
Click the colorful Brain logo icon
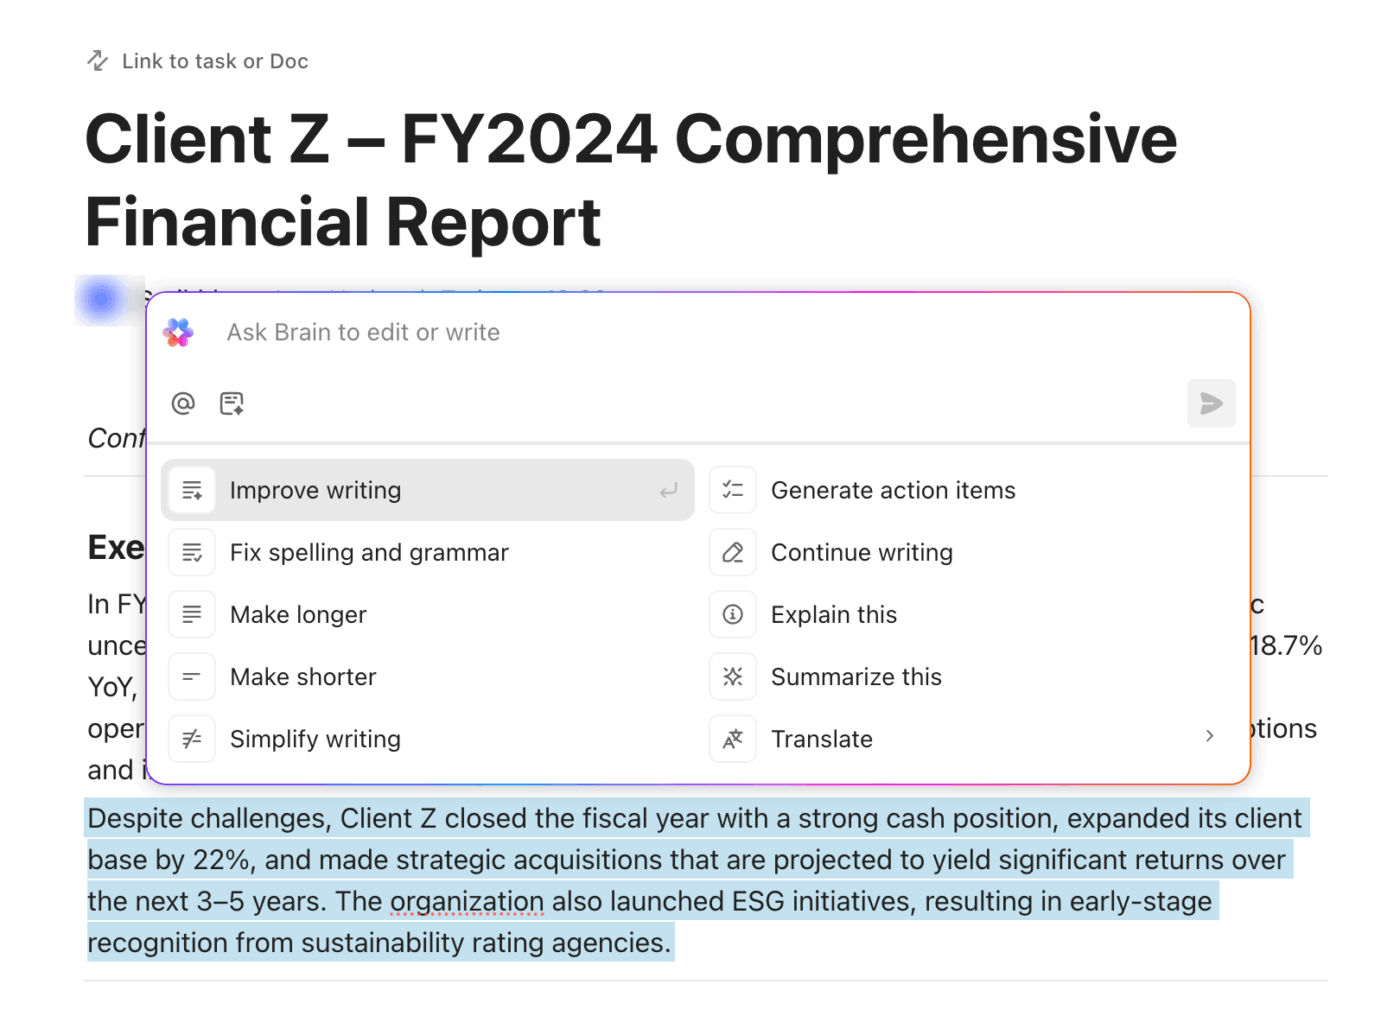coord(179,332)
